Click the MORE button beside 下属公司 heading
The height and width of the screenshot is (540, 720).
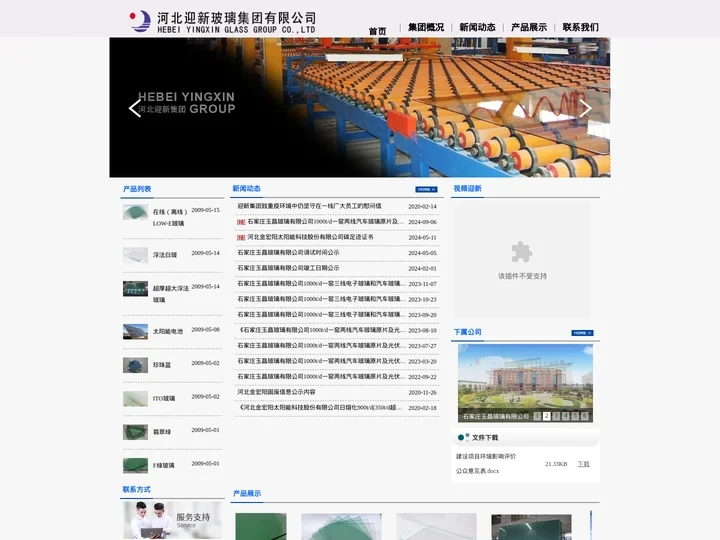[582, 333]
